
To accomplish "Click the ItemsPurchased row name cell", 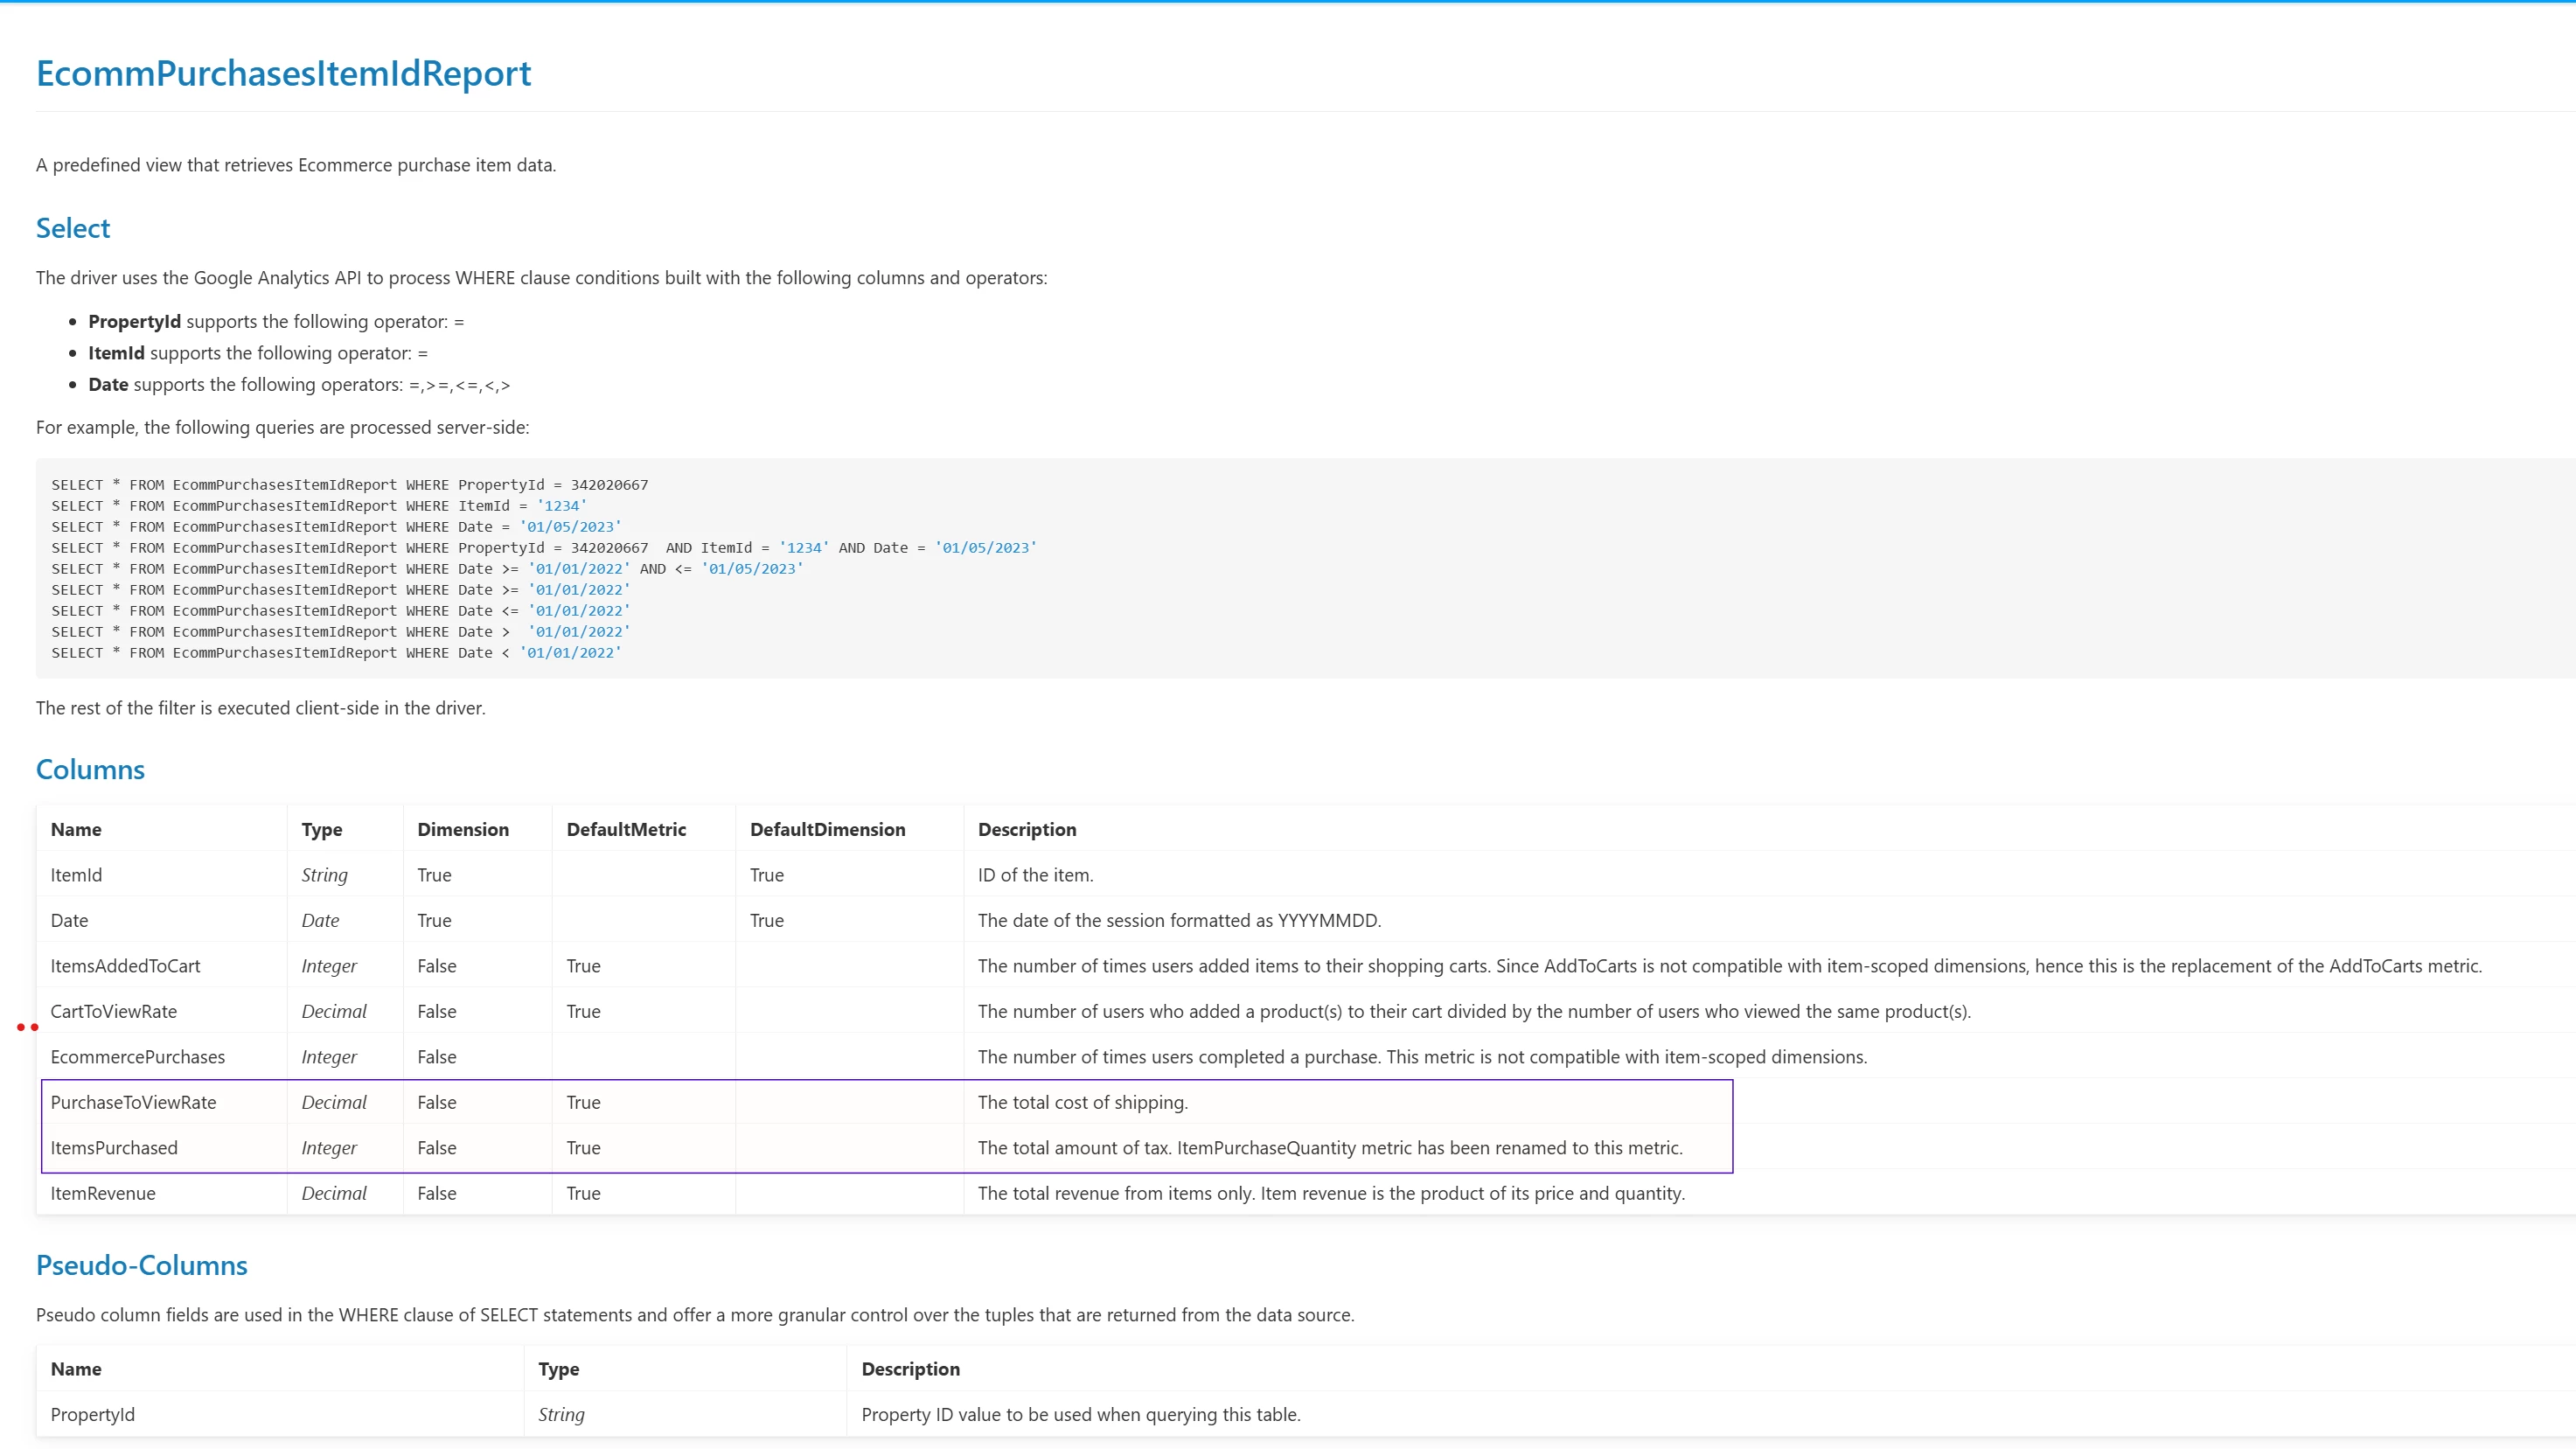I will coord(114,1148).
